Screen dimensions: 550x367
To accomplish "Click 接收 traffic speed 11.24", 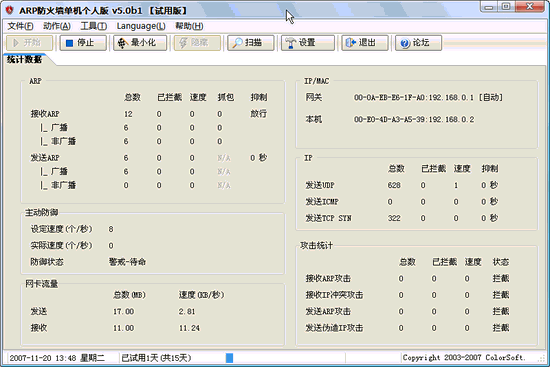I will 189,328.
